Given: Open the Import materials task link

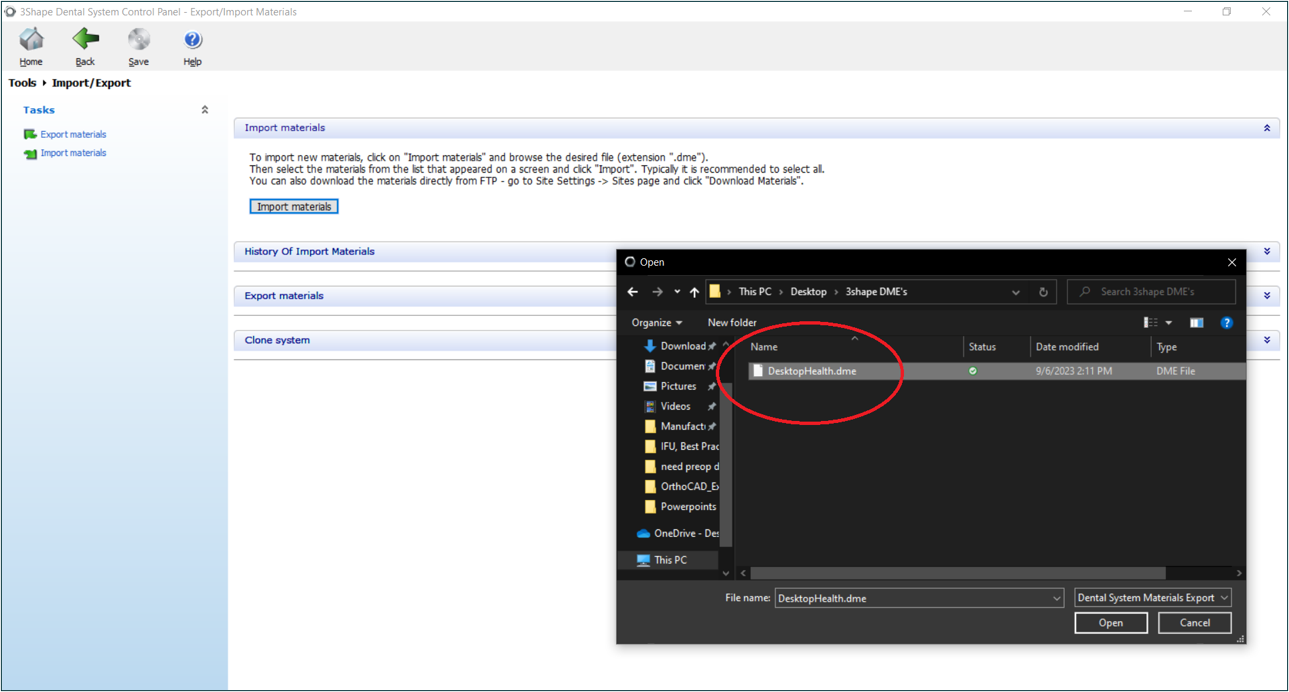Looking at the screenshot, I should click(x=73, y=153).
